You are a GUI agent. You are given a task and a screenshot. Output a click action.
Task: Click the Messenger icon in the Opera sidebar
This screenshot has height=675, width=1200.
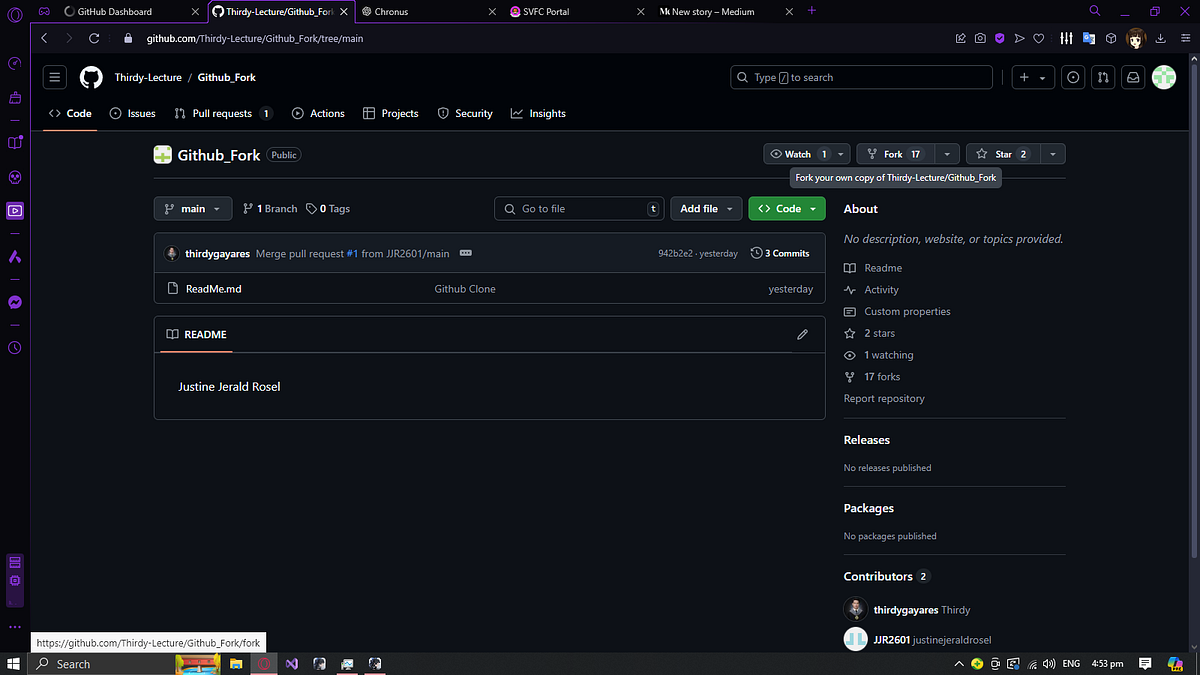point(14,302)
